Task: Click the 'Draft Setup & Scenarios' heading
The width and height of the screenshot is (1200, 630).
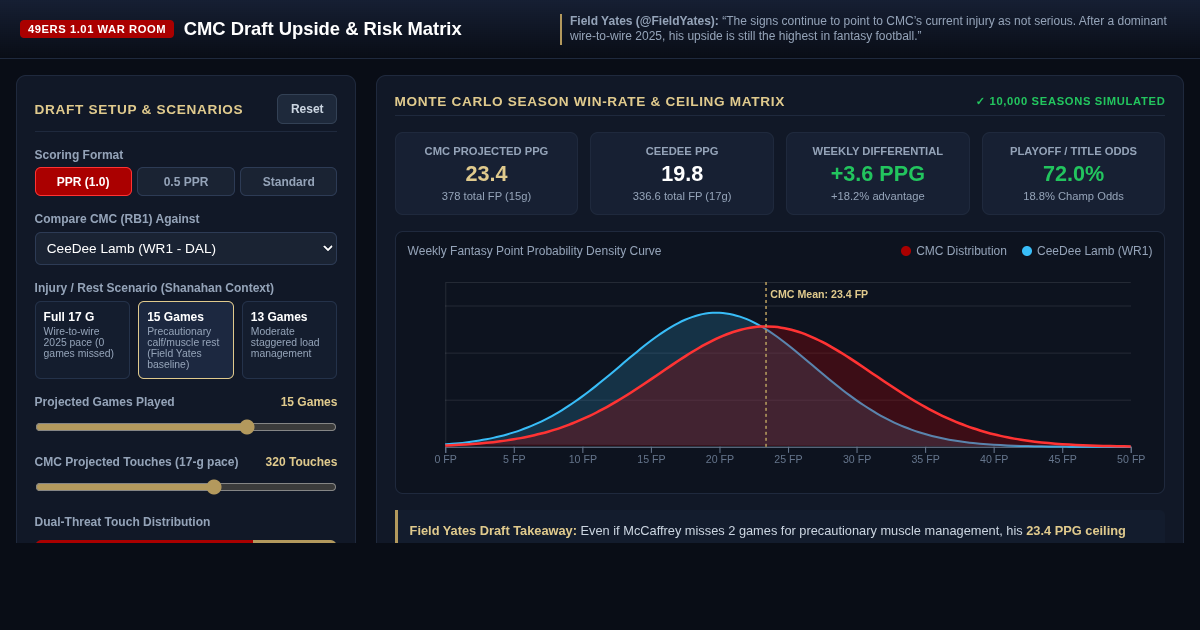Action: pos(139,109)
